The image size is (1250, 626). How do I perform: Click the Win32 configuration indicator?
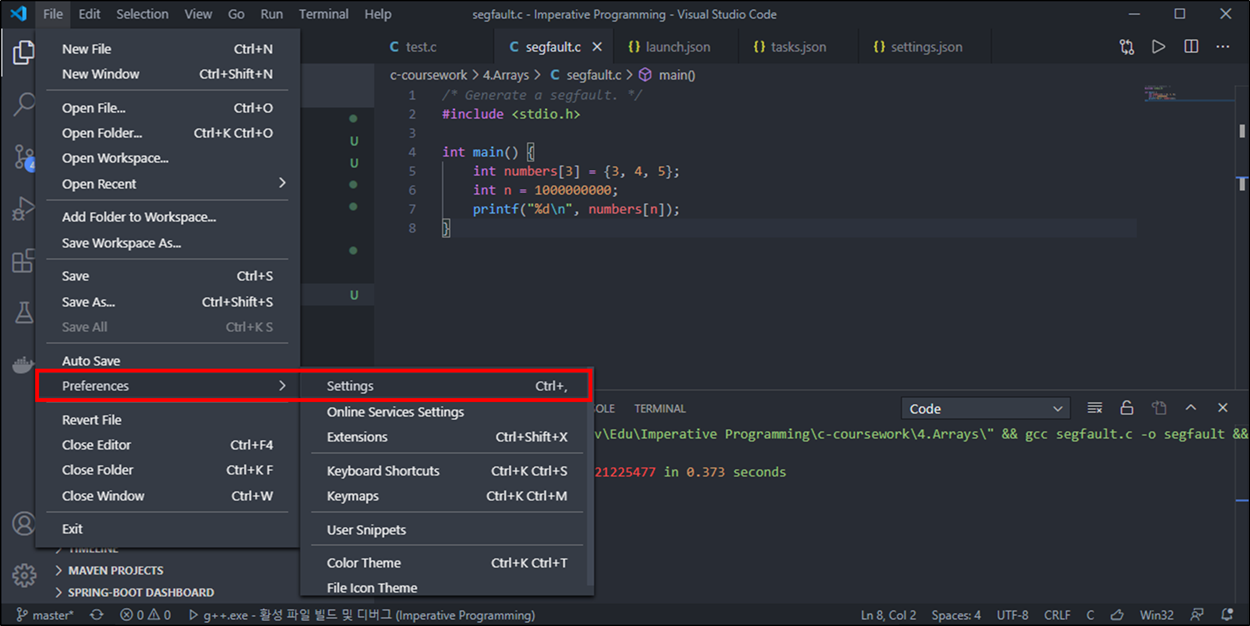coord(1157,615)
